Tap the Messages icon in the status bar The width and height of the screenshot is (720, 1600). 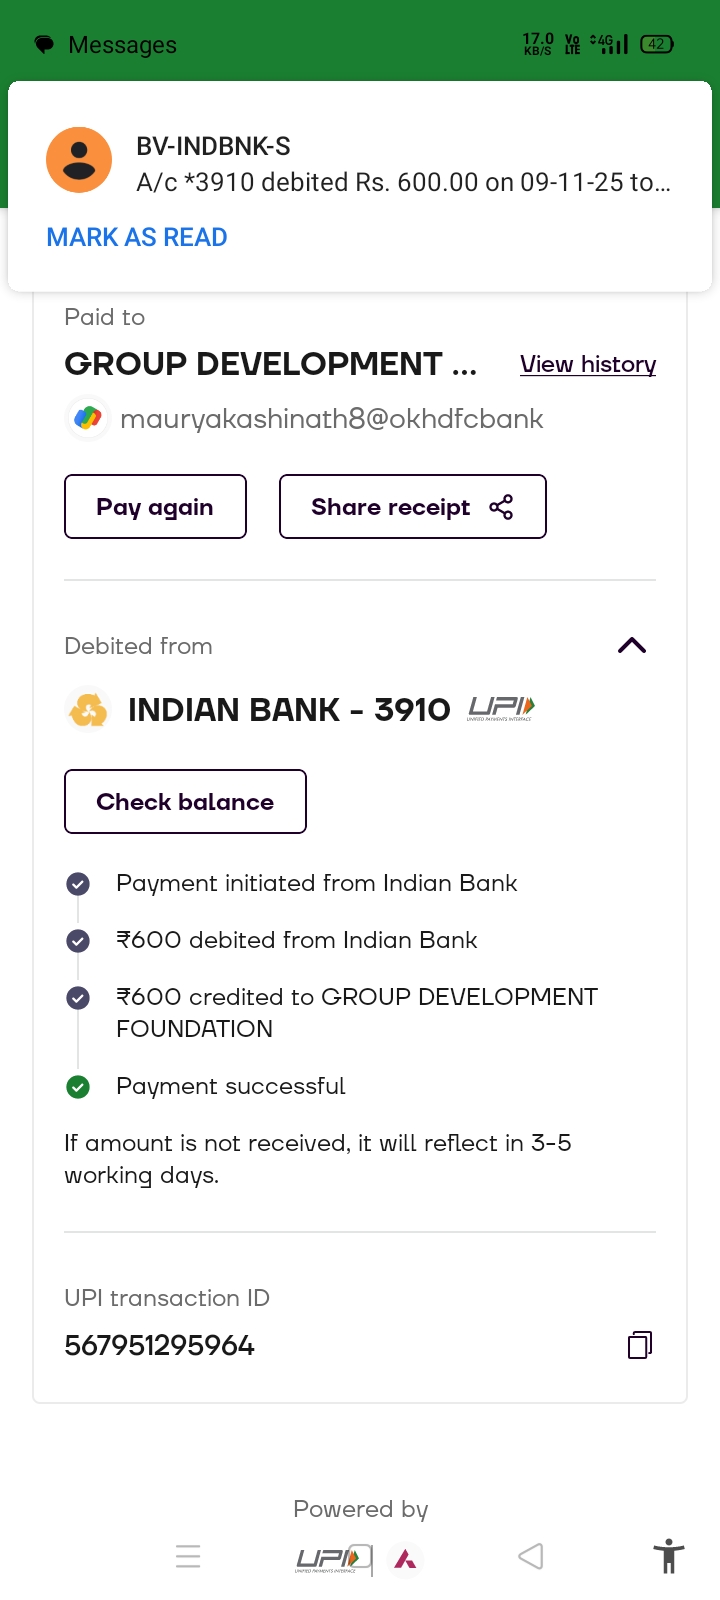click(x=44, y=45)
